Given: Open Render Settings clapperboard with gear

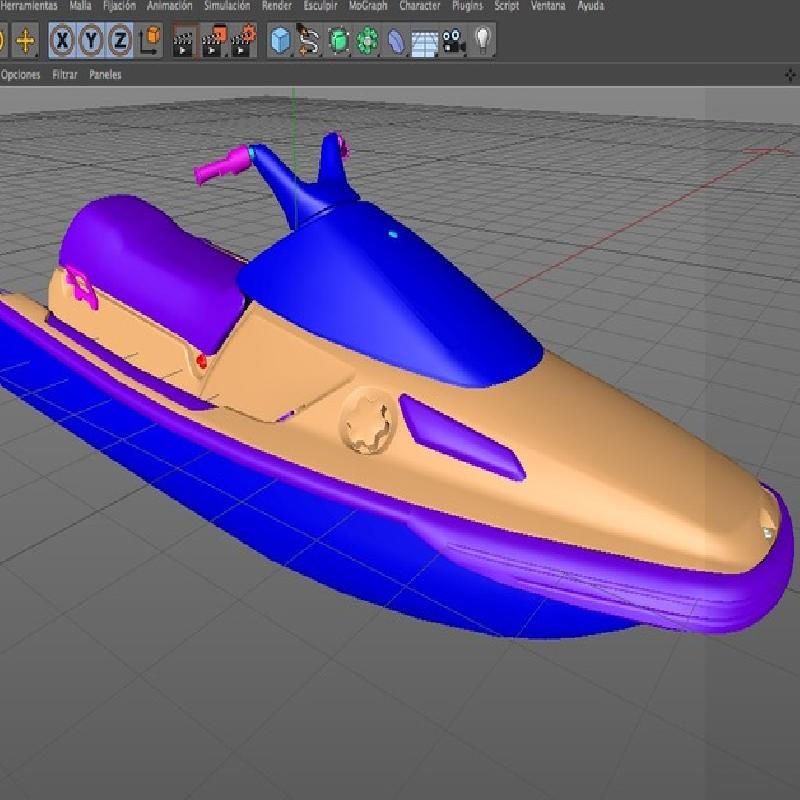Looking at the screenshot, I should point(243,41).
